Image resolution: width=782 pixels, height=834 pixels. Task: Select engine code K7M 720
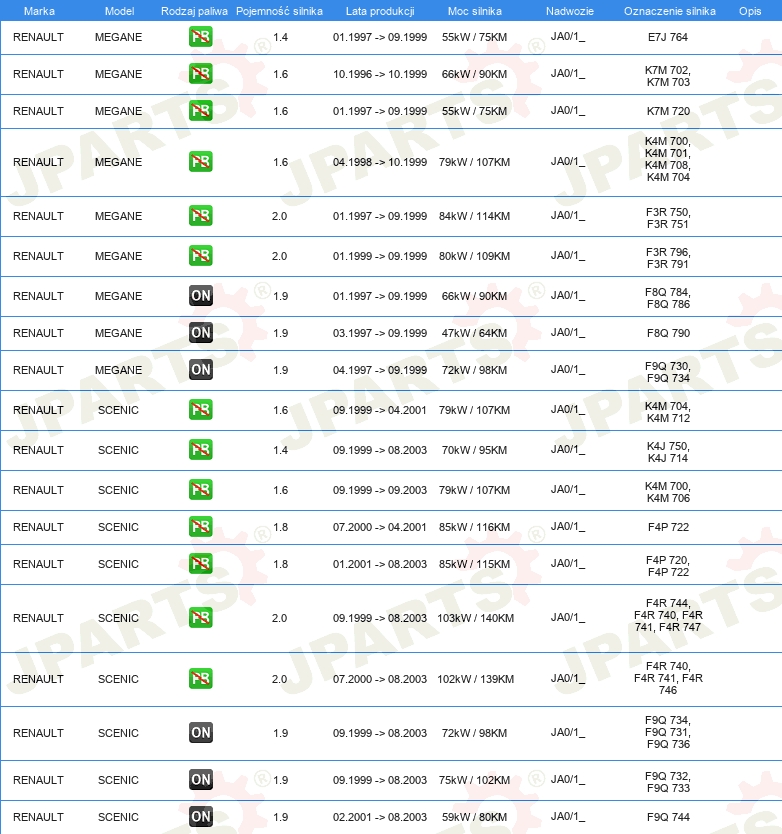click(668, 111)
